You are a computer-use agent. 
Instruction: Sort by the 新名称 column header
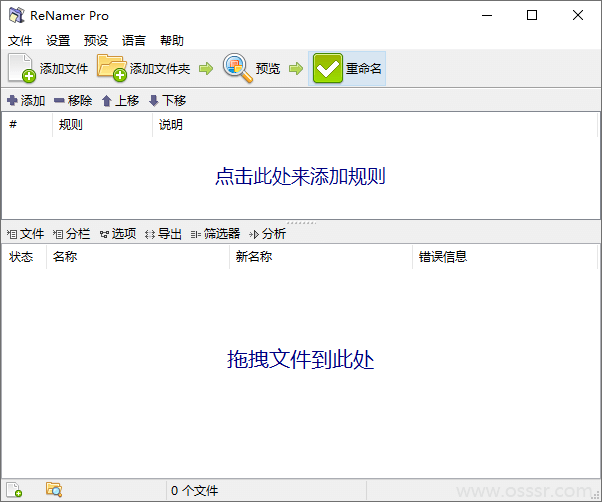tap(321, 256)
